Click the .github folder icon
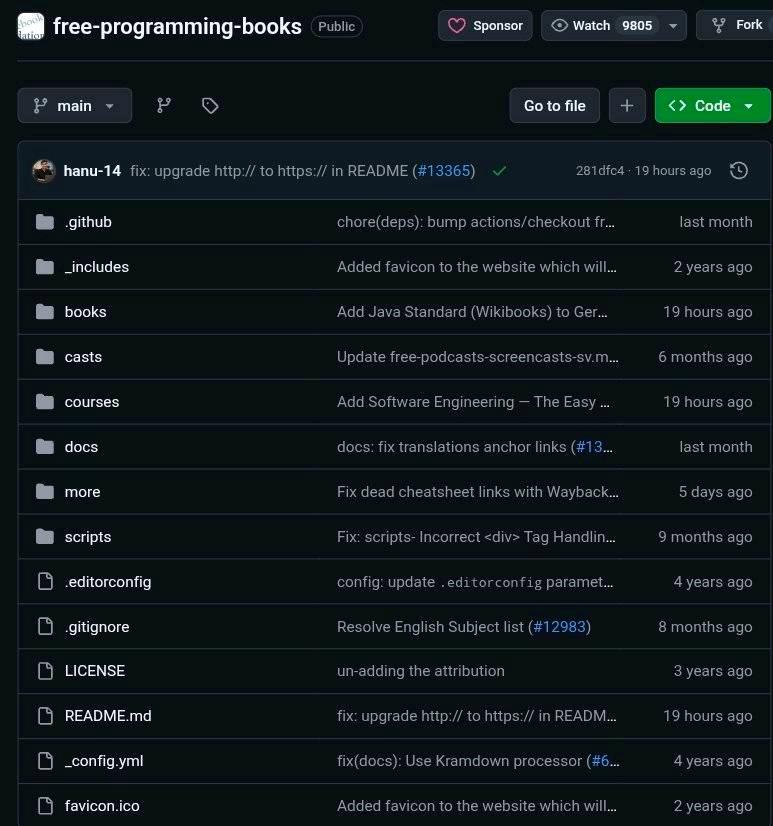773x826 pixels. tap(45, 222)
